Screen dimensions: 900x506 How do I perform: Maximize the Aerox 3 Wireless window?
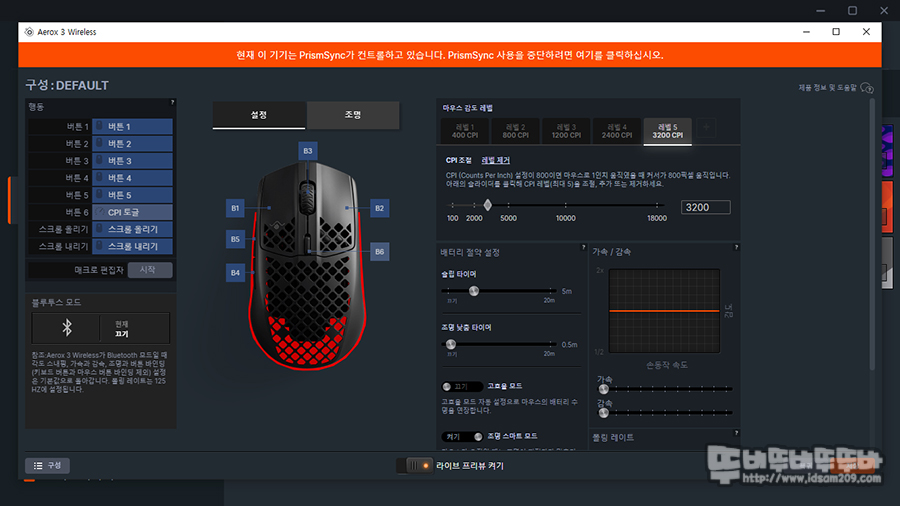click(x=836, y=32)
